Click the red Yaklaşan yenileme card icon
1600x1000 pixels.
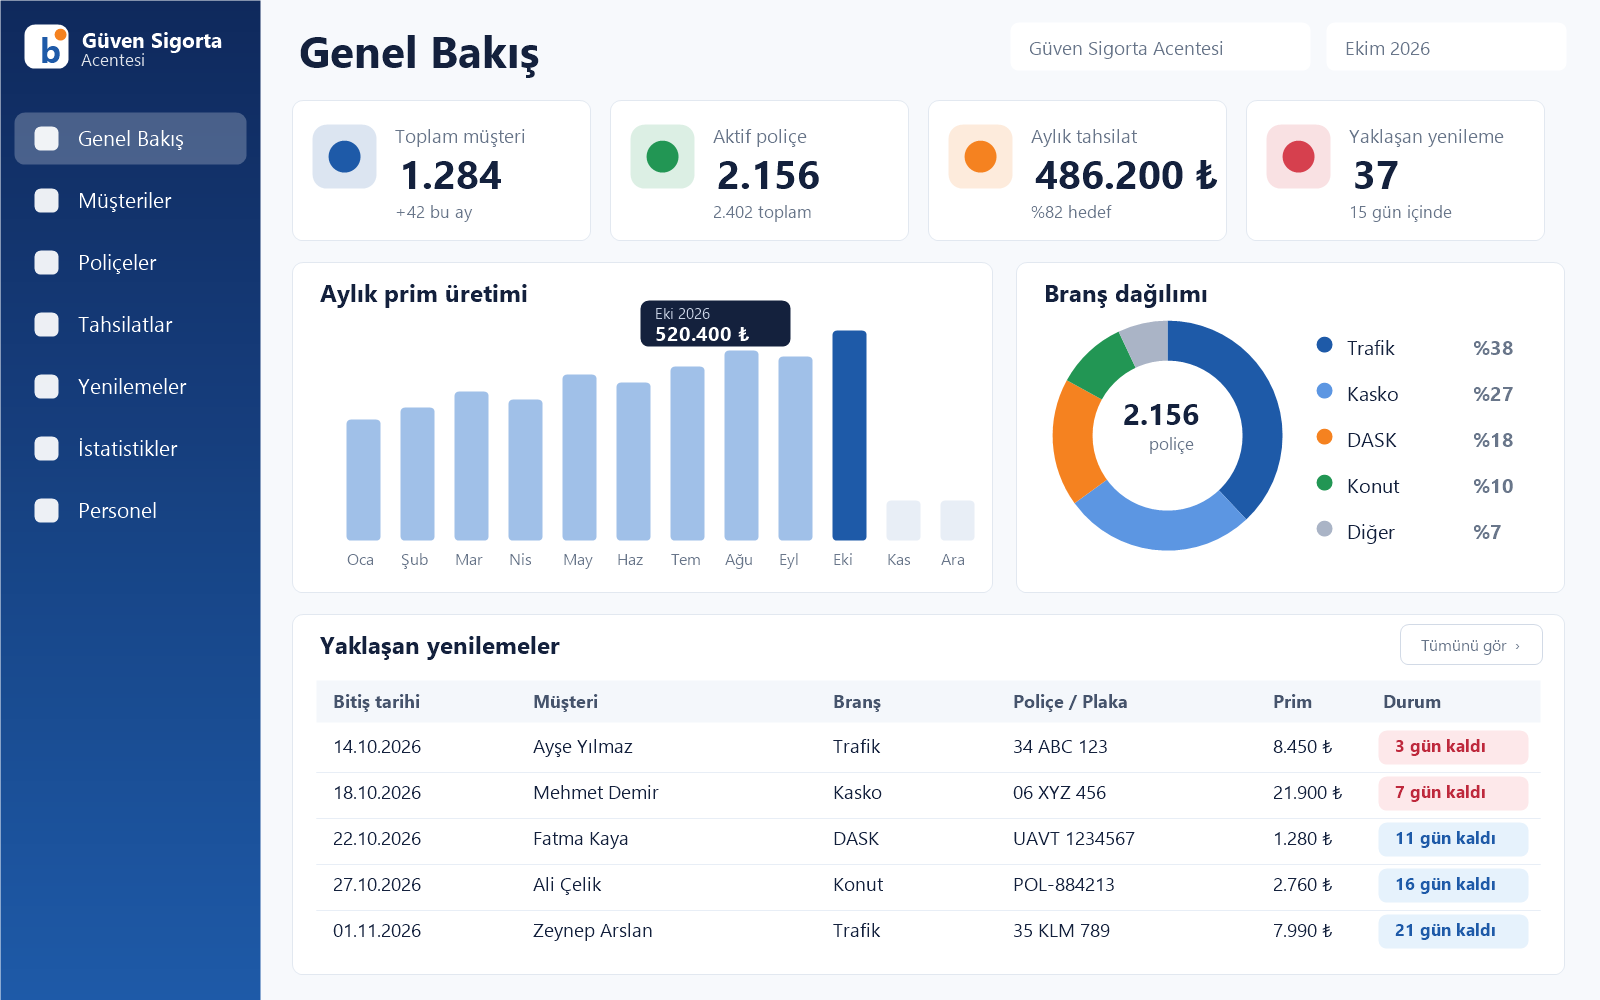click(1299, 157)
